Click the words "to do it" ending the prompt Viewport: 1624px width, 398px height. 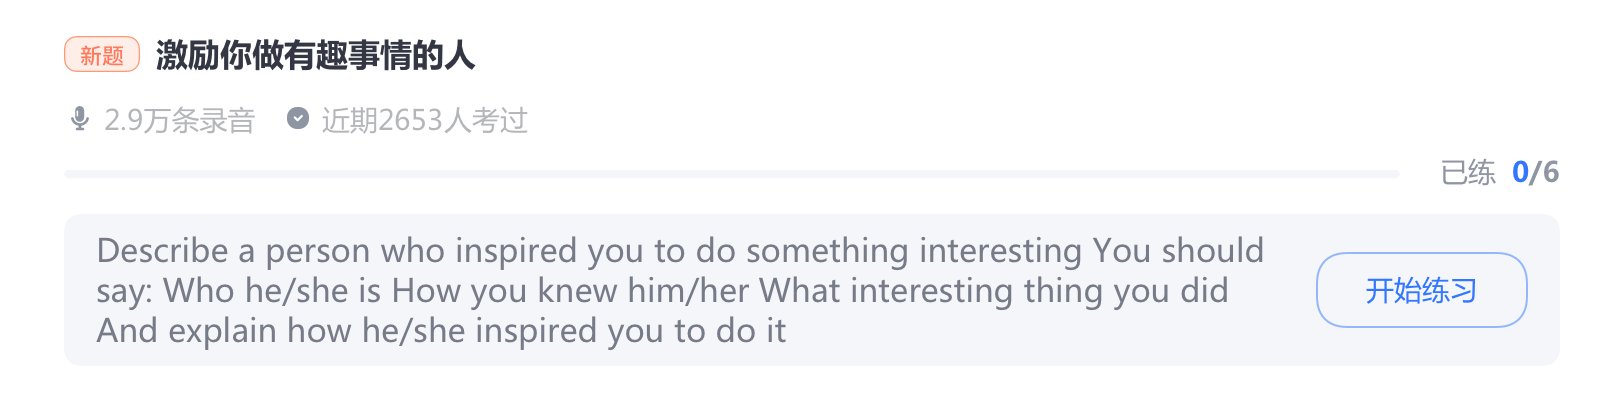(x=730, y=331)
